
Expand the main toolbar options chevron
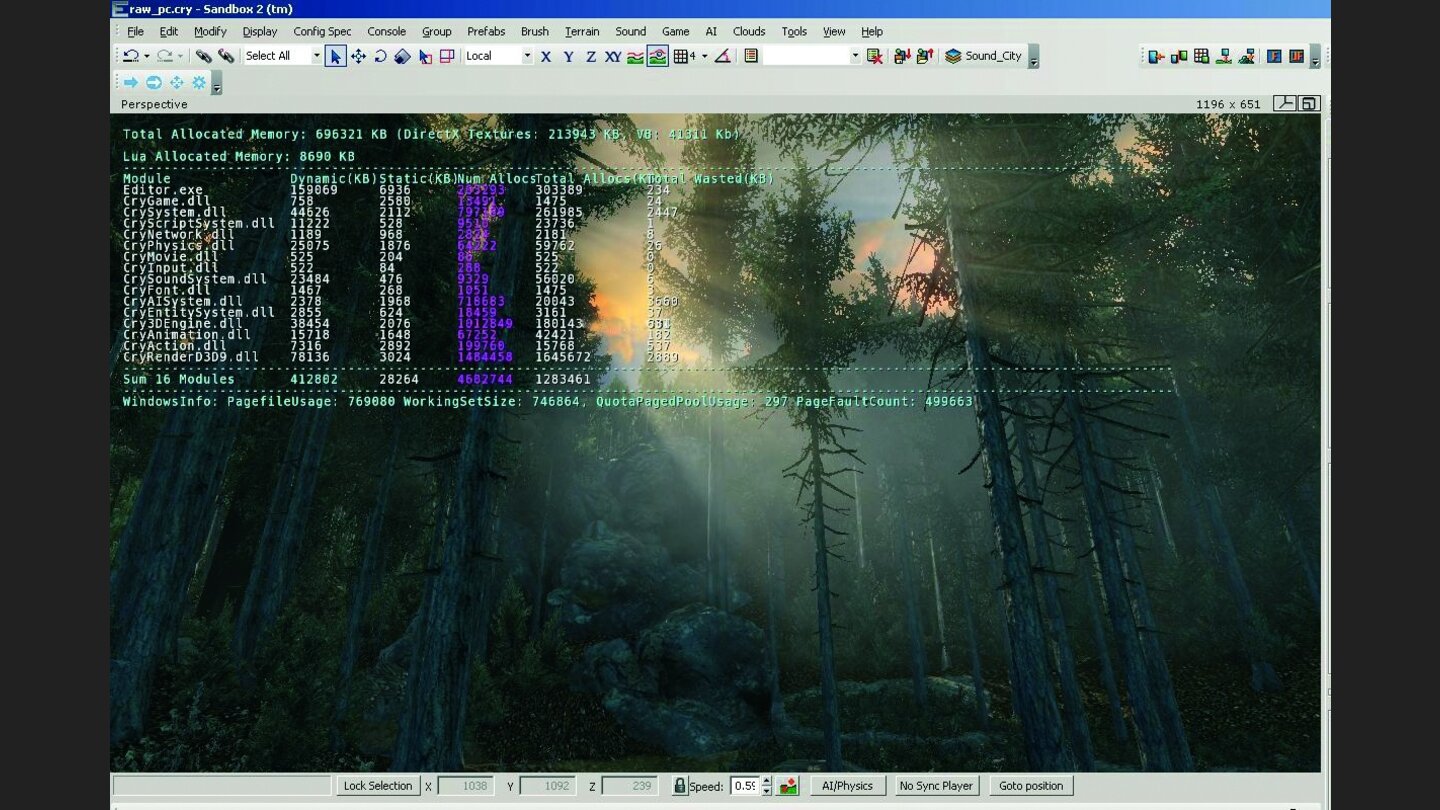[x=1033, y=57]
